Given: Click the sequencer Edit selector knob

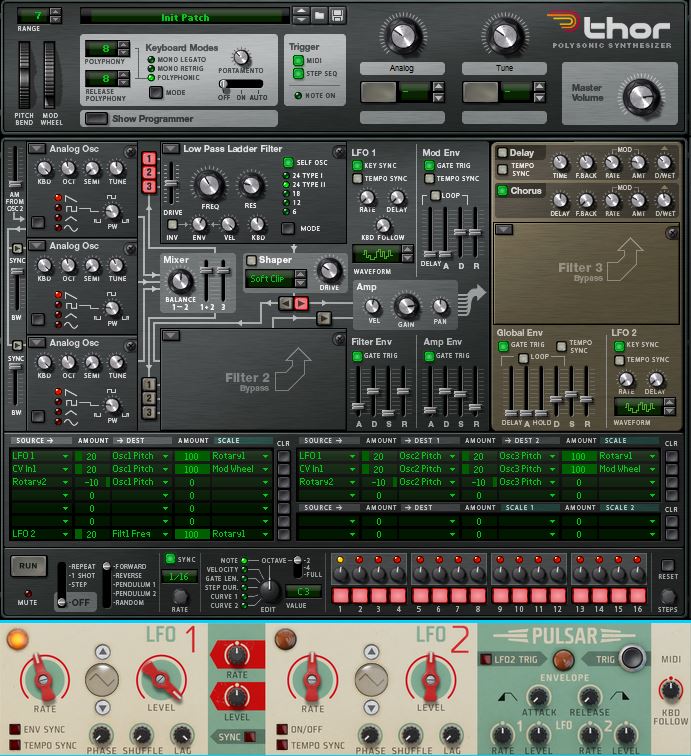Looking at the screenshot, I should (x=269, y=590).
